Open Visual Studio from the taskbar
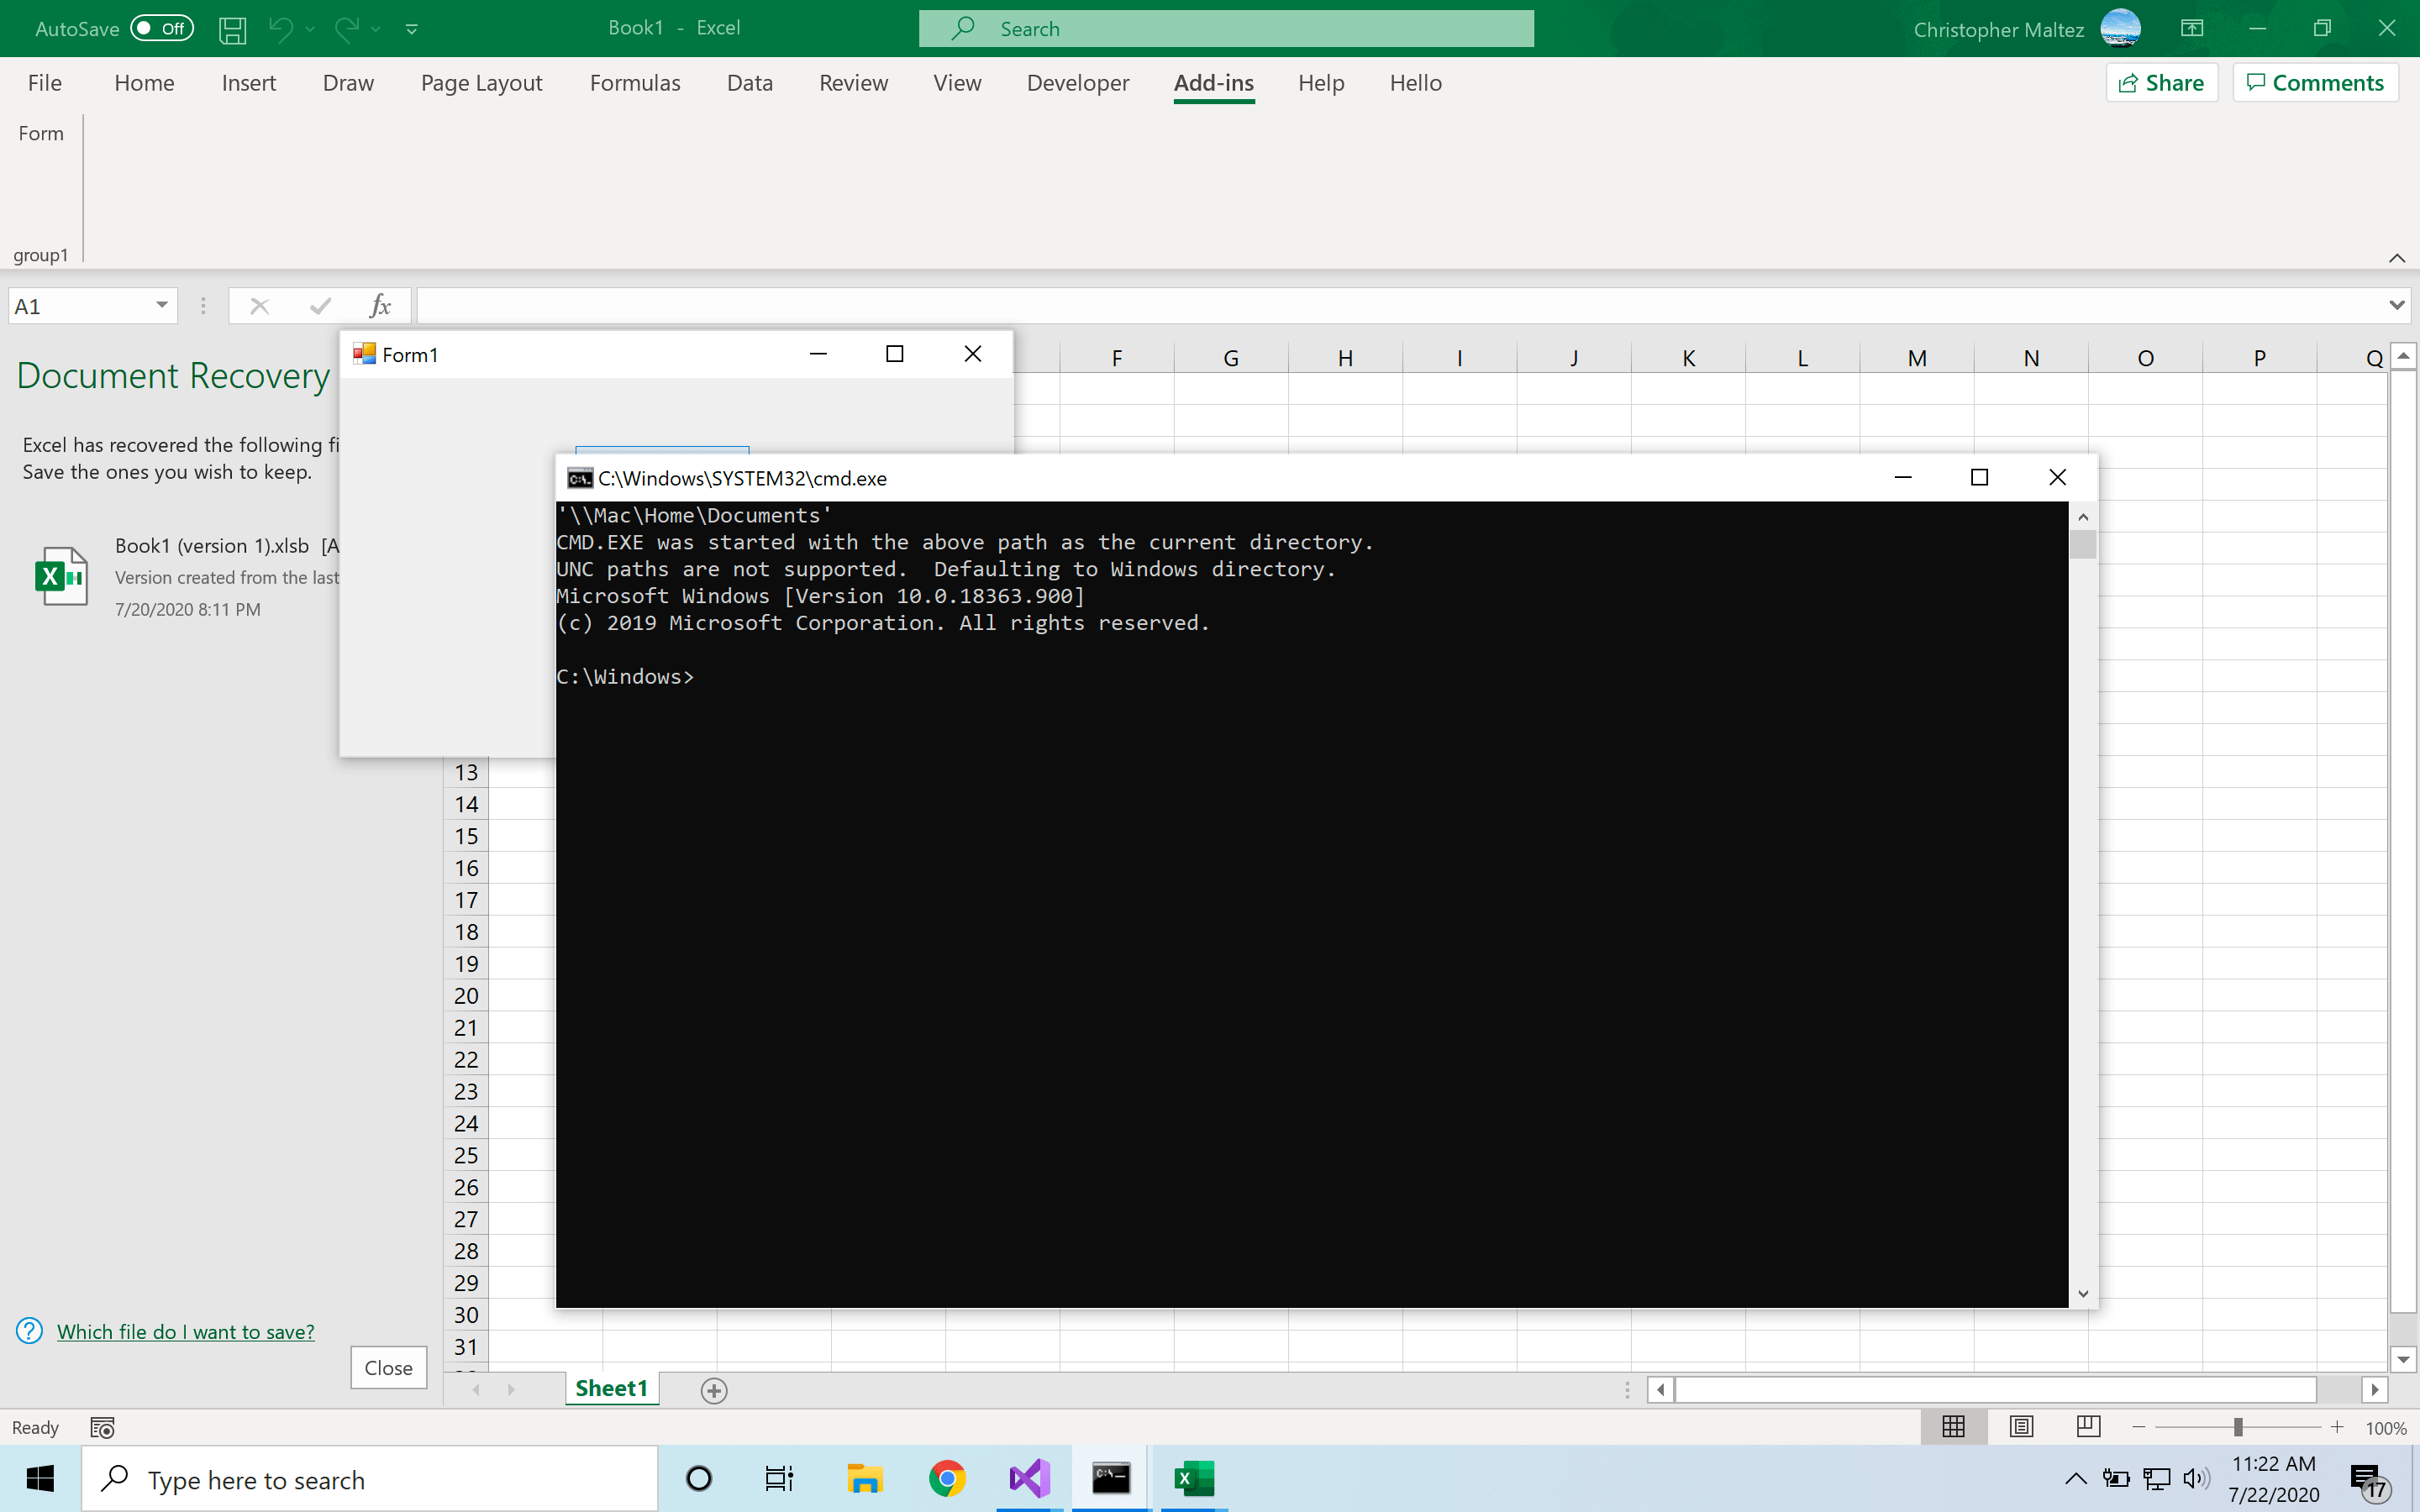Screen dimensions: 2420x1512 pos(1029,1478)
